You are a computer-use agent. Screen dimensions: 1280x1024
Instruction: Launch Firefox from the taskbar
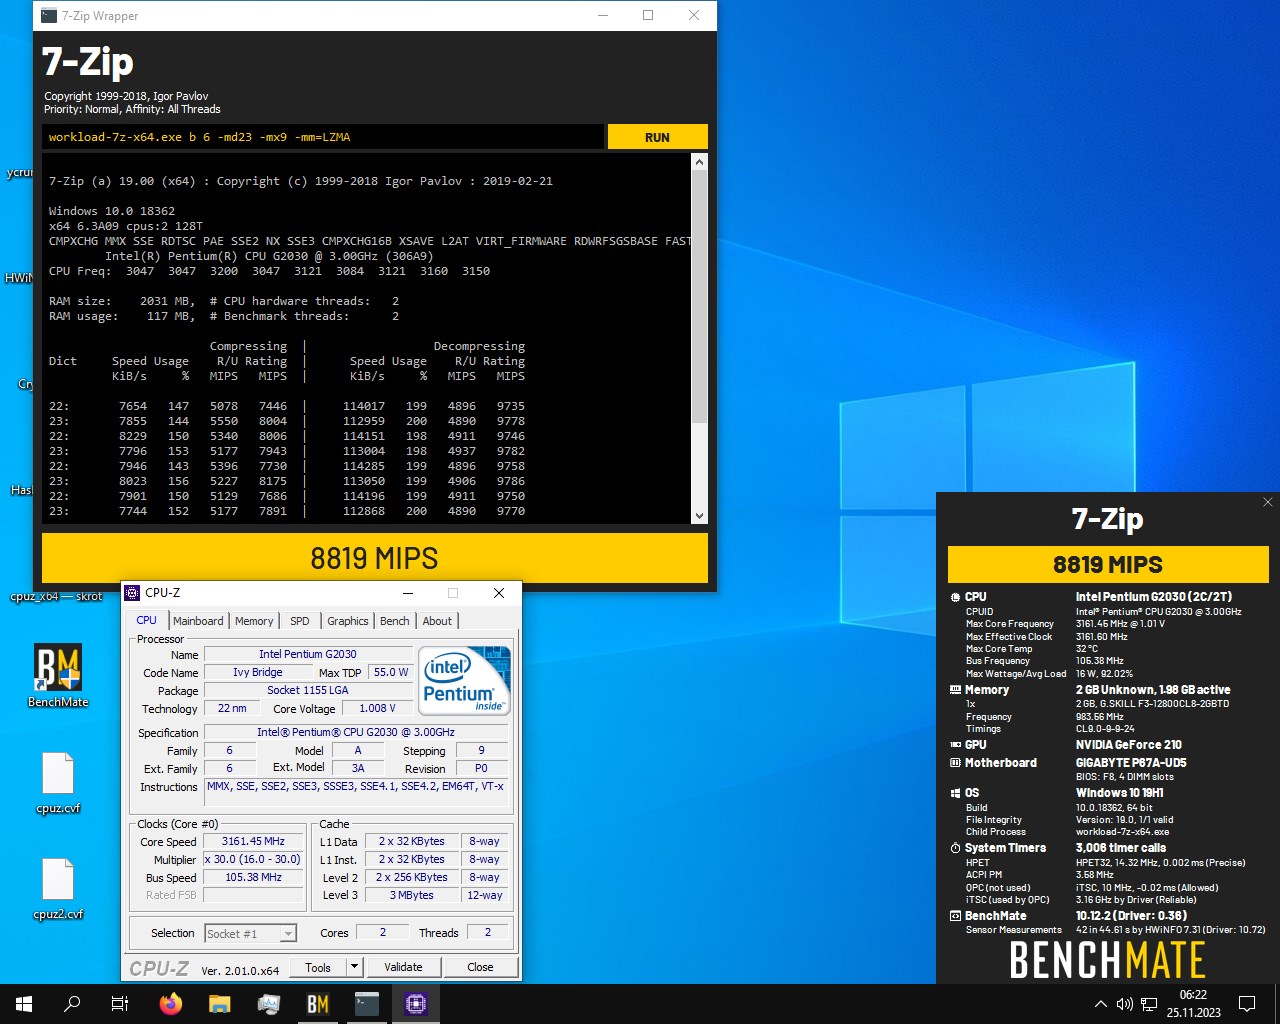pyautogui.click(x=171, y=1004)
